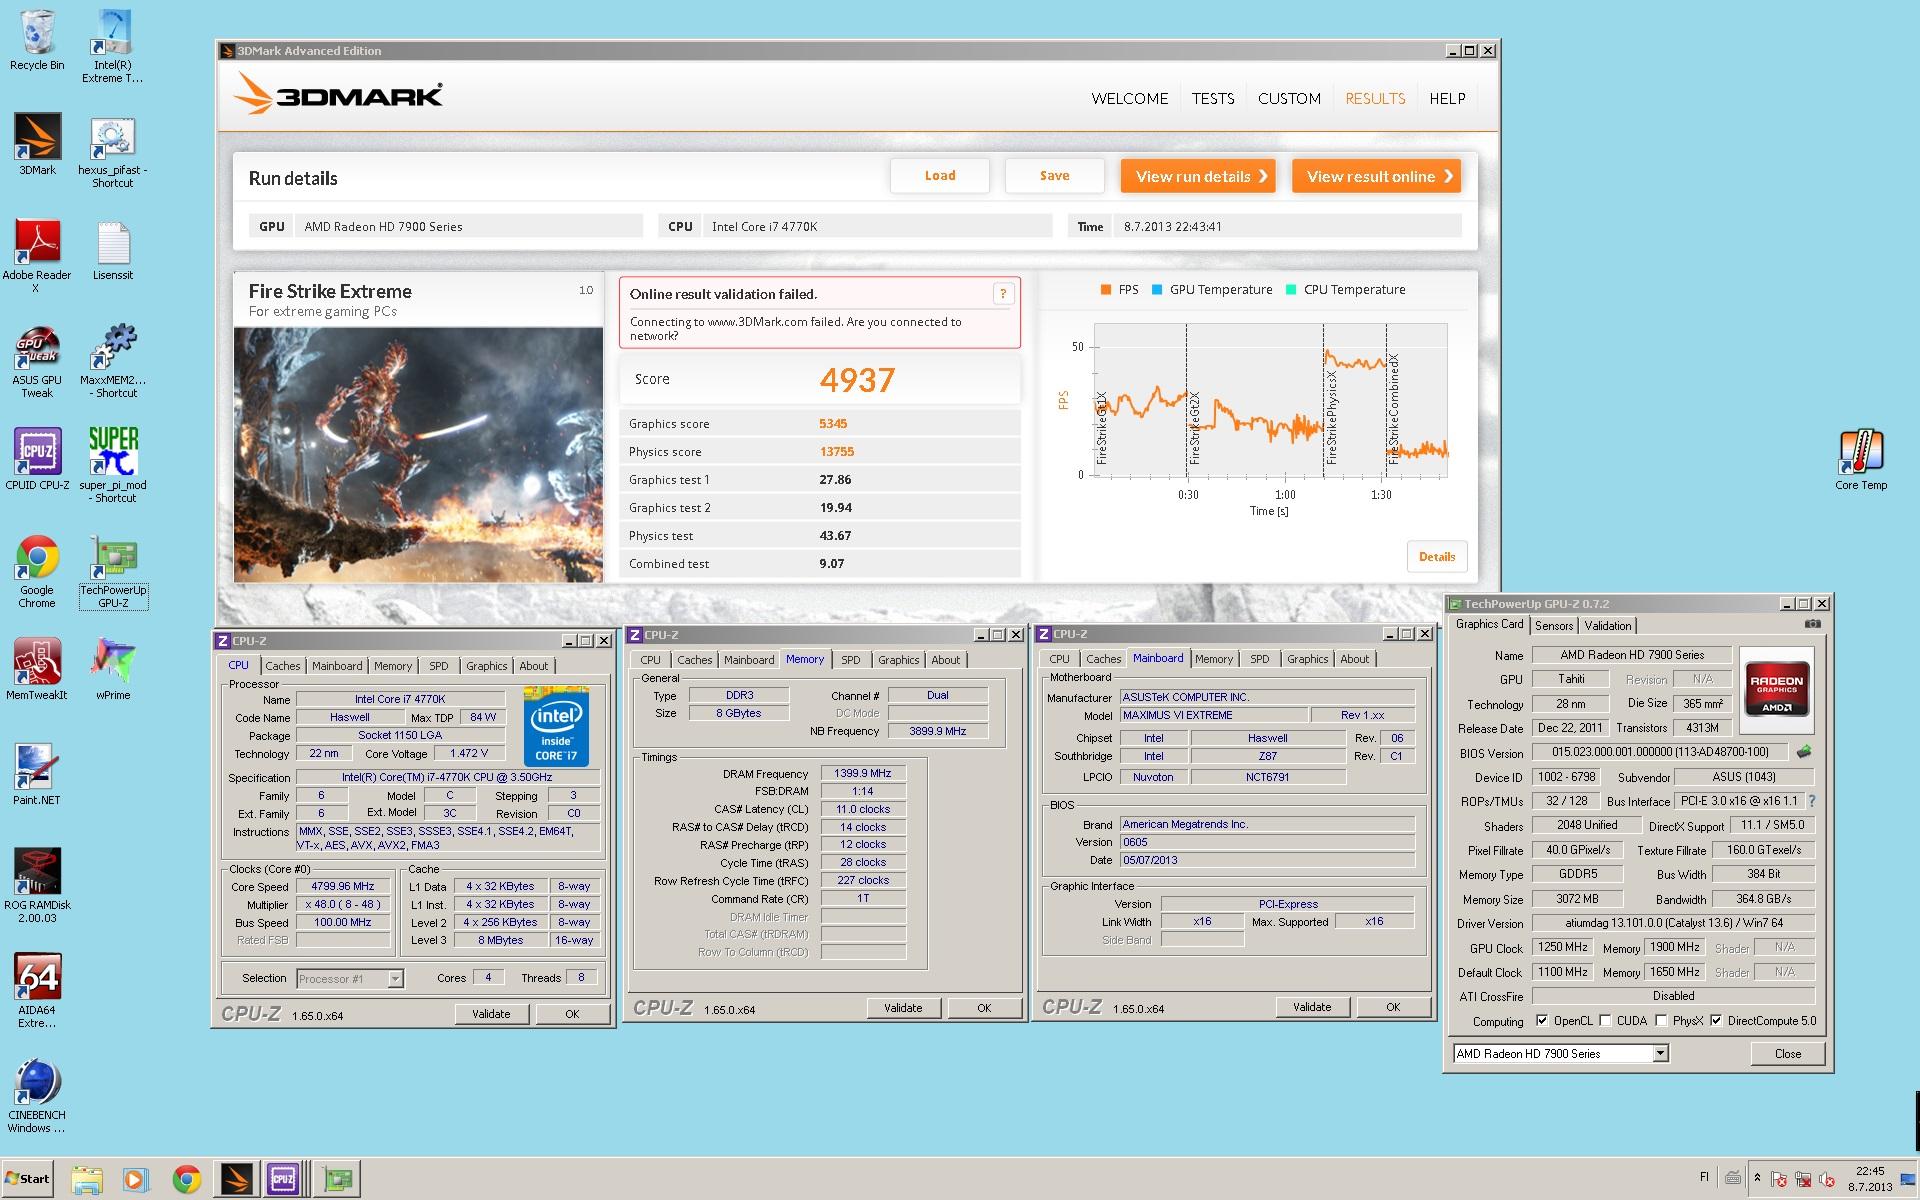Open the wPrime desktop icon
Viewport: 1920px width, 1200px height.
pyautogui.click(x=113, y=669)
